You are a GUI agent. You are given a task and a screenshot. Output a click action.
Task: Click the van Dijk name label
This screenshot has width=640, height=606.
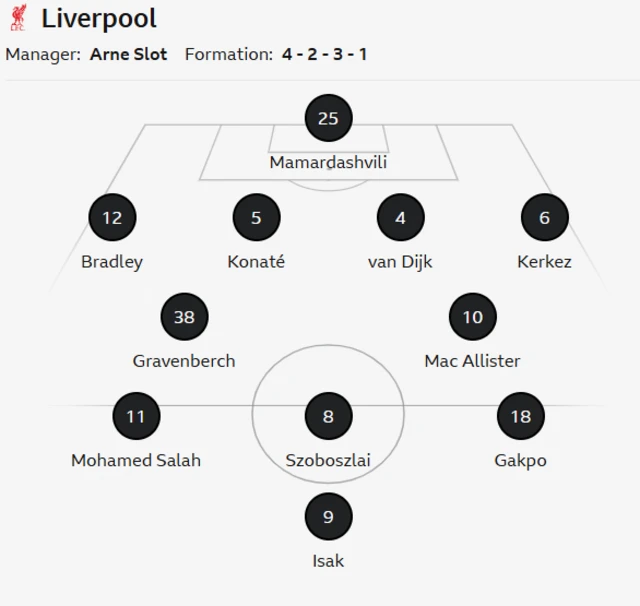[x=400, y=261]
